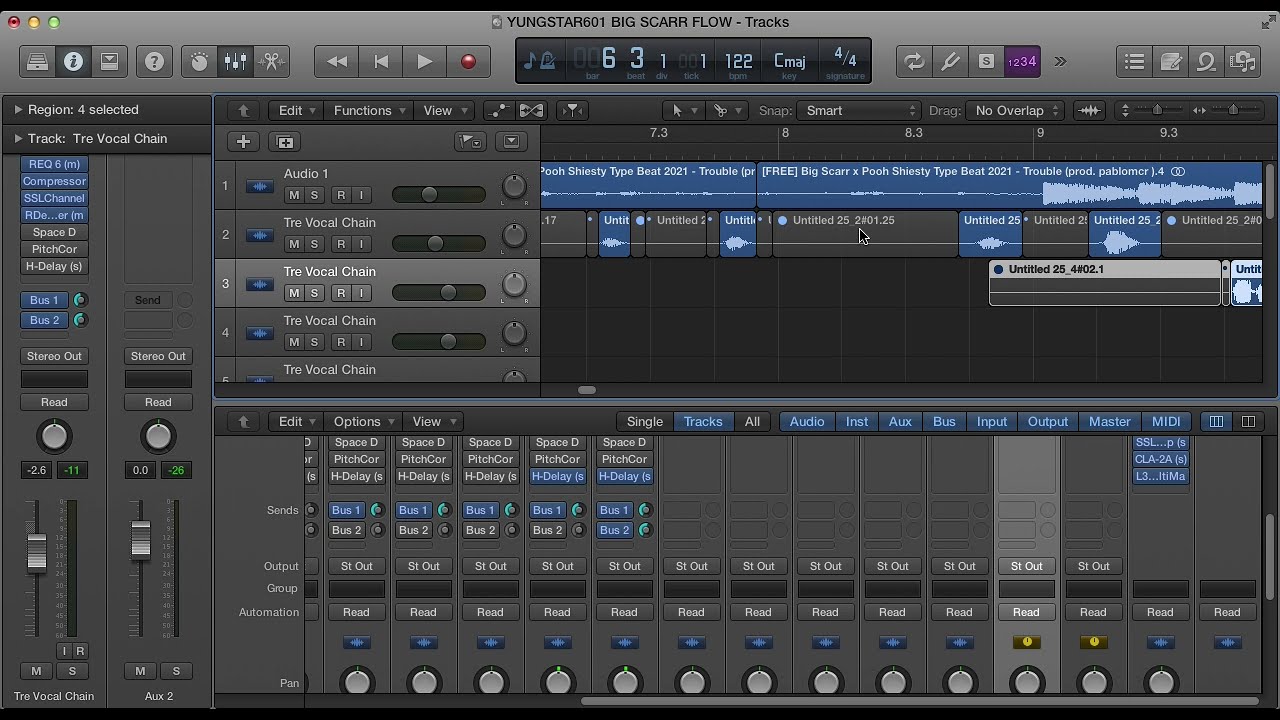
Task: Solo the Audio 1 track
Action: click(314, 195)
